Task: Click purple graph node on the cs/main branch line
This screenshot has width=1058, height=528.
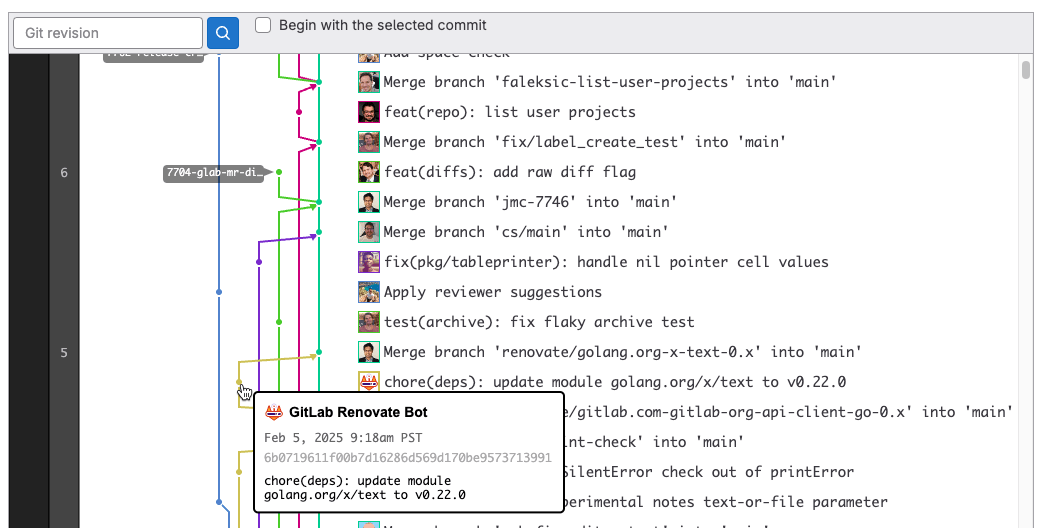Action: 259,262
